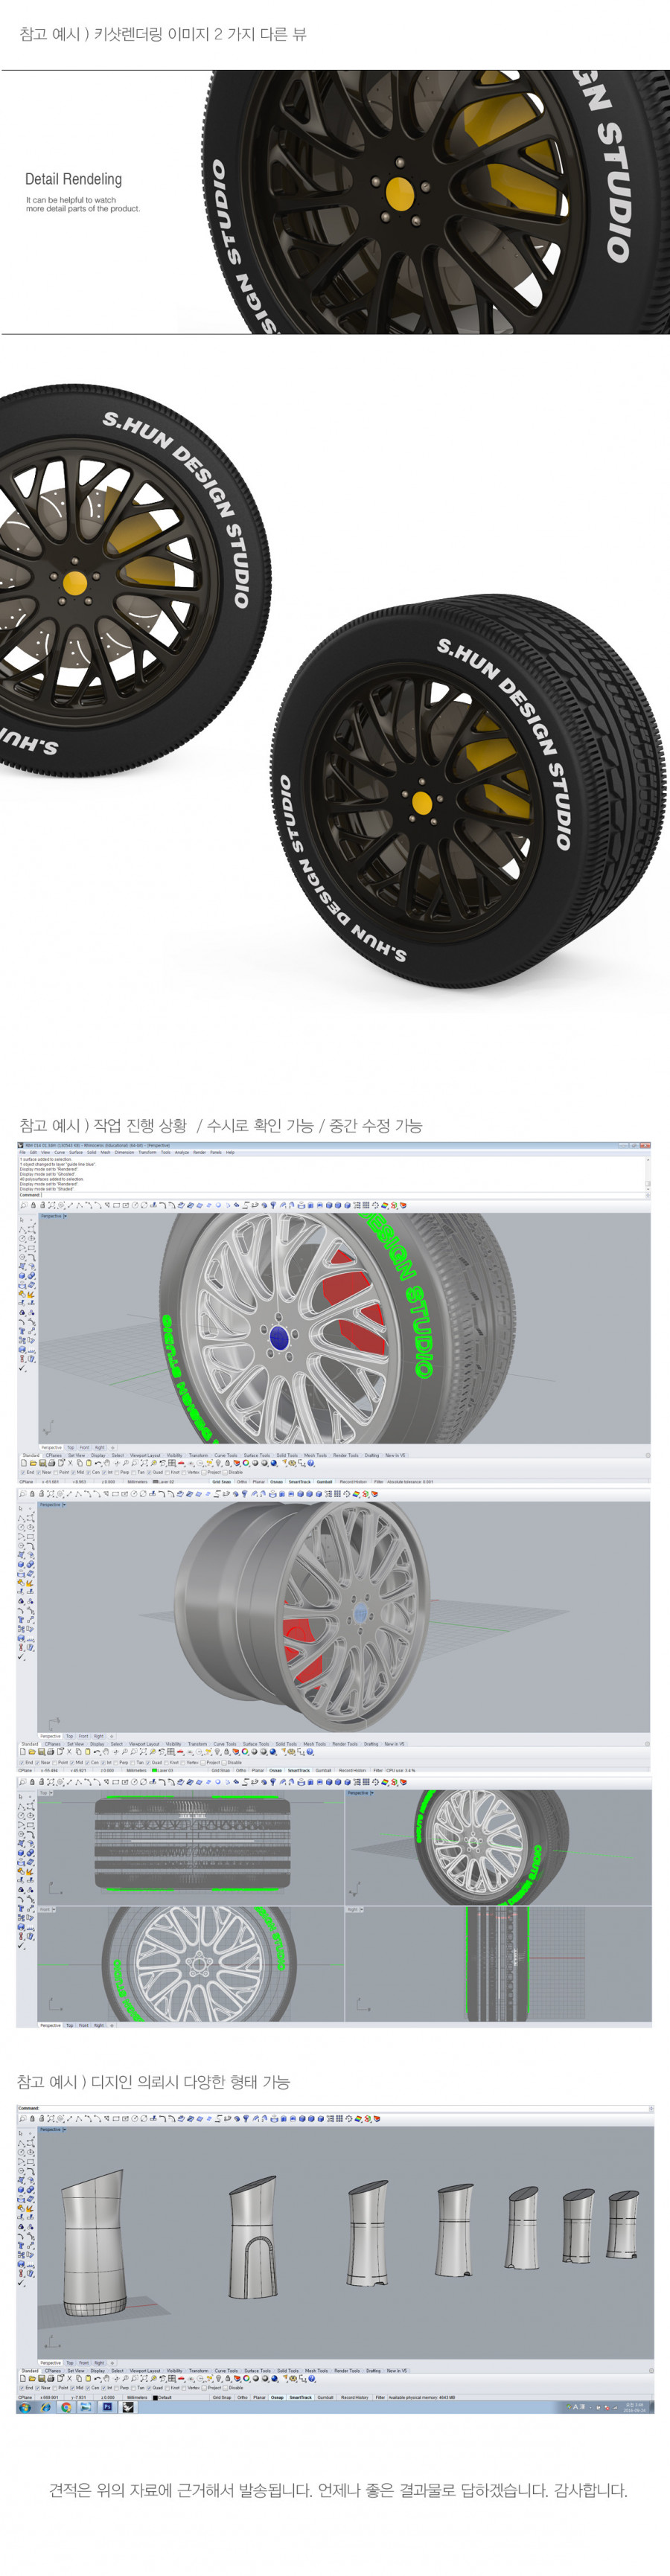This screenshot has height=2576, width=670.
Task: Switch to Curve Tools tab below the rim-only viewport
Action: 225,1744
